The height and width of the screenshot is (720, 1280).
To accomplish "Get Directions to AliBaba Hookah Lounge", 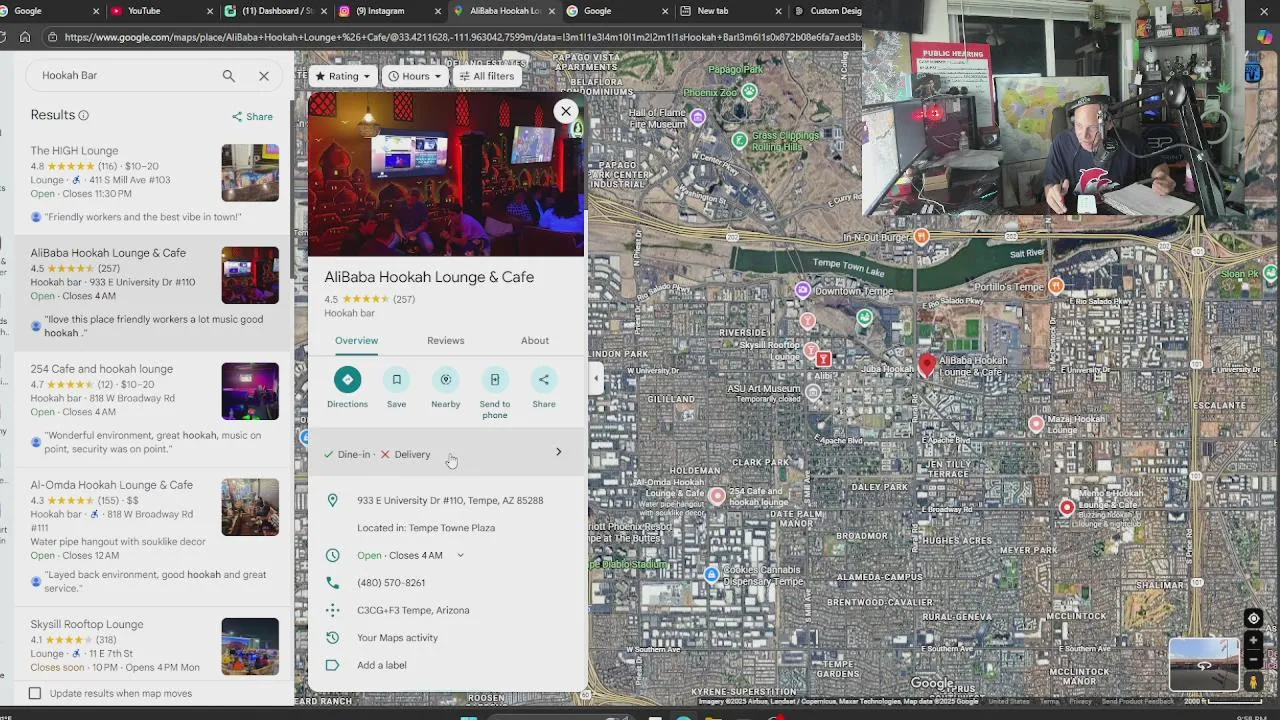I will pyautogui.click(x=347, y=380).
